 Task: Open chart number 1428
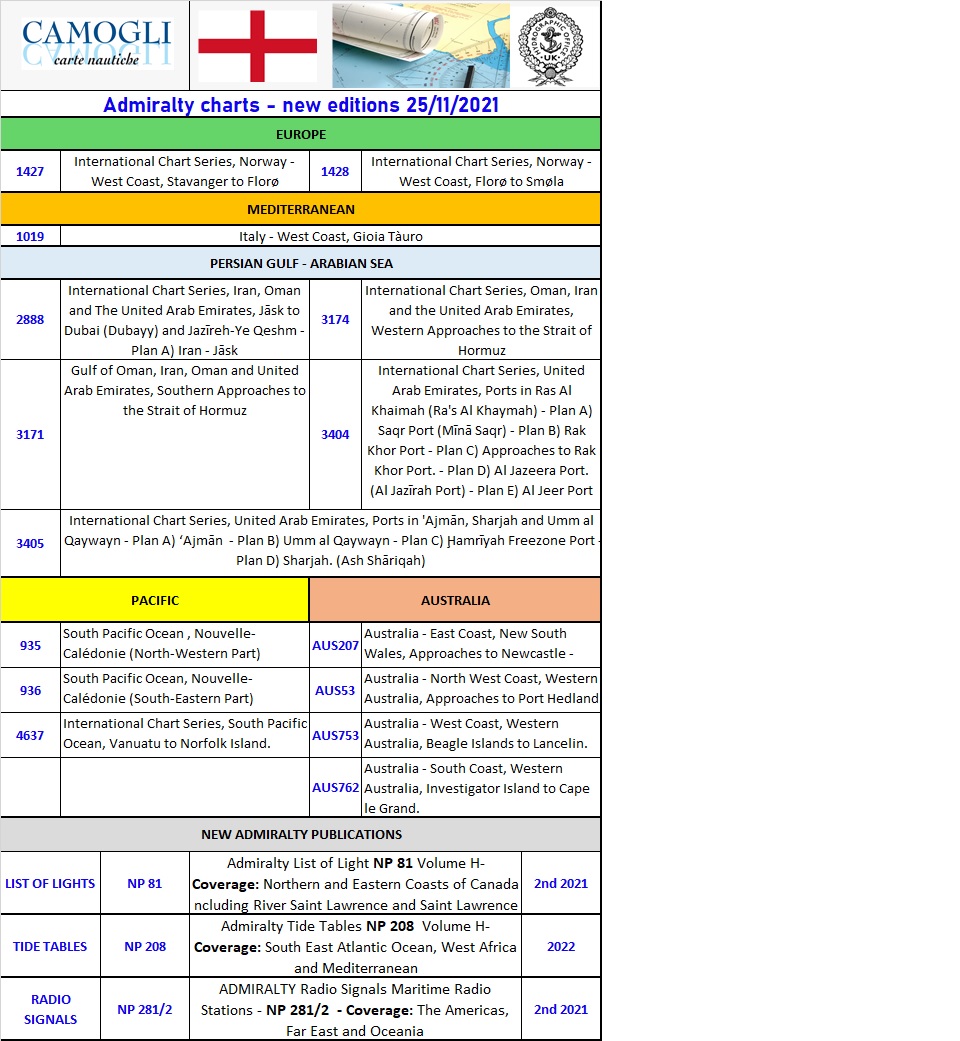point(335,171)
